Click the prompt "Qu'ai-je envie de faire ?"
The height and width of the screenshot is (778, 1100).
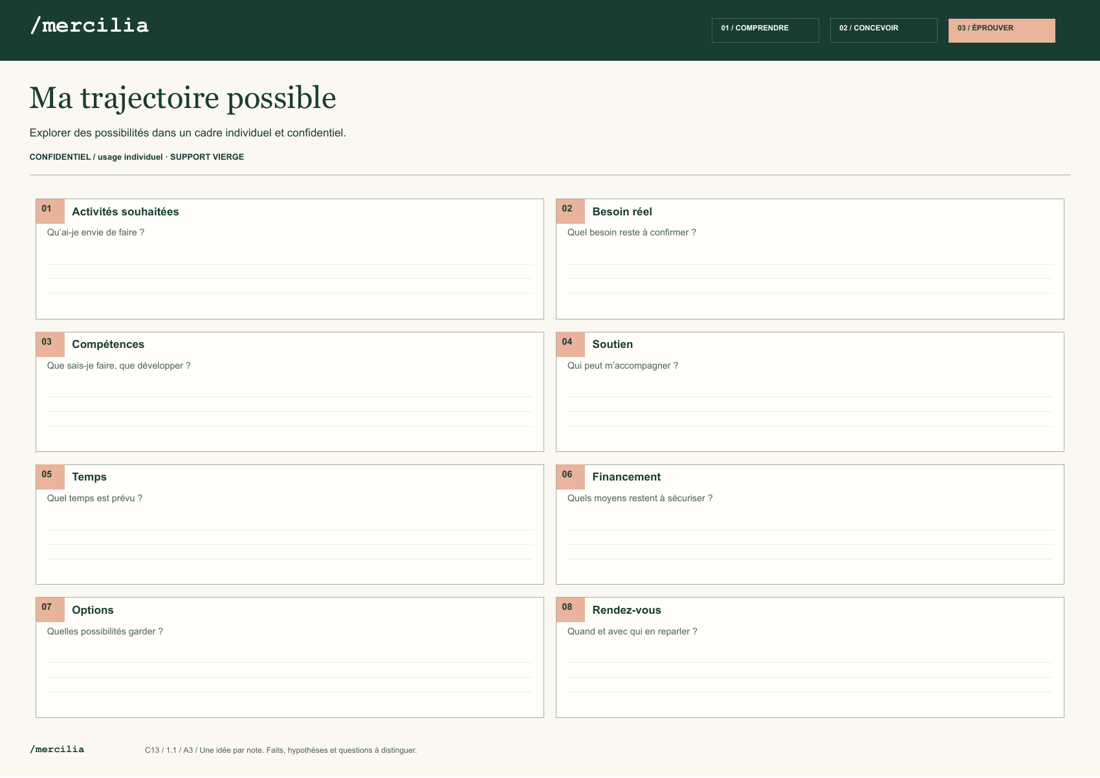95,232
